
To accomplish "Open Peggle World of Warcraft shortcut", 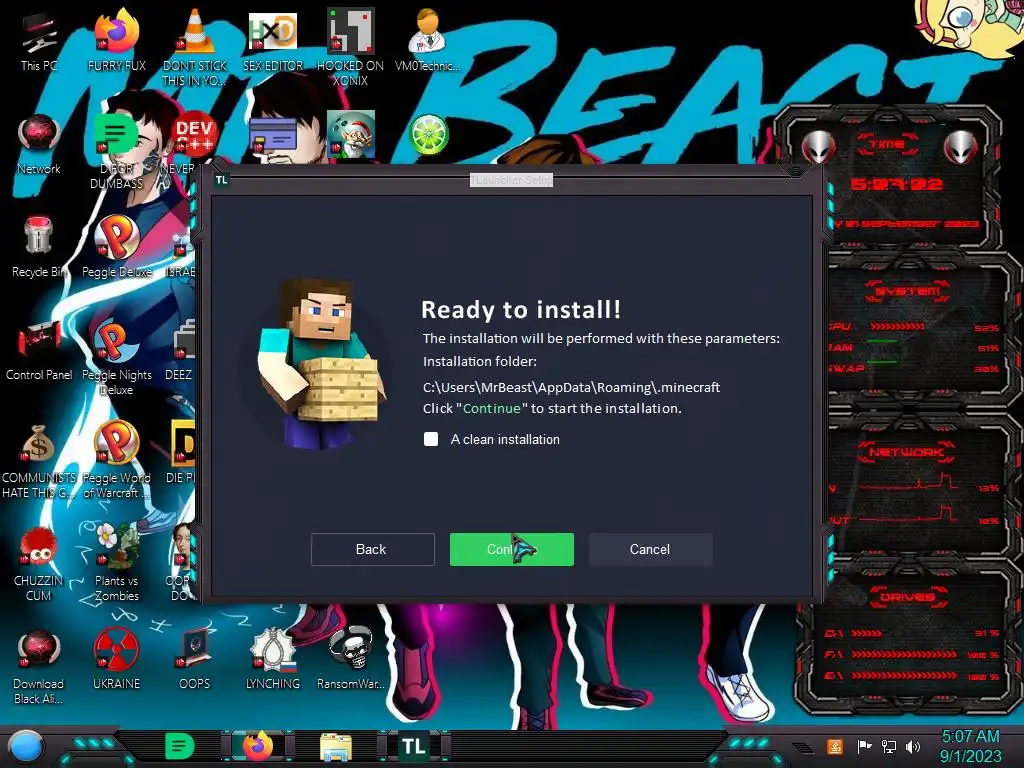I will [116, 459].
